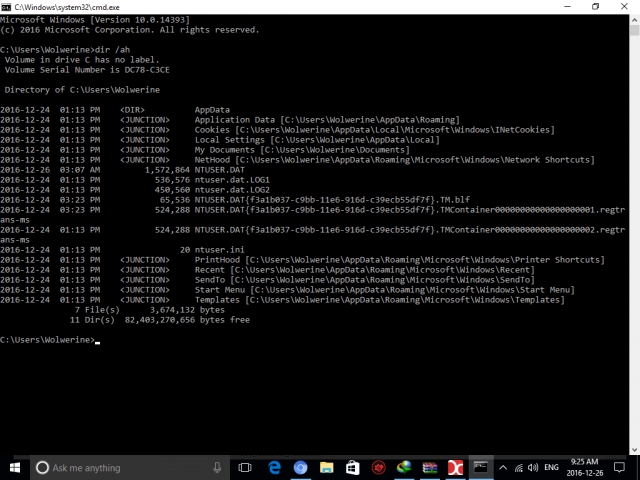Viewport: 640px width, 480px height.
Task: Open the Windows Start menu
Action: 14,467
